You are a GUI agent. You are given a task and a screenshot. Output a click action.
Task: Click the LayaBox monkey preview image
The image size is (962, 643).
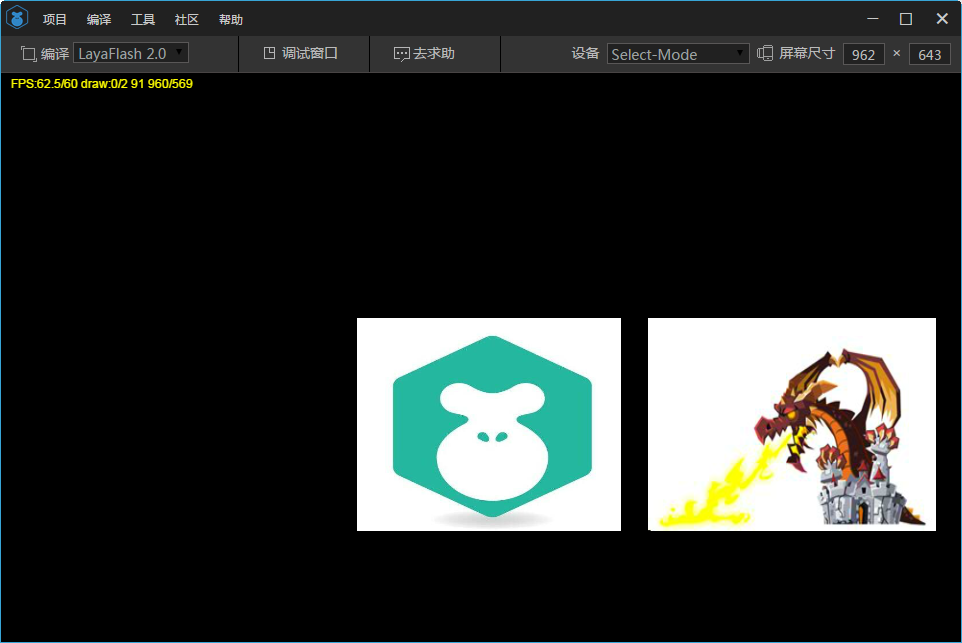(x=488, y=424)
